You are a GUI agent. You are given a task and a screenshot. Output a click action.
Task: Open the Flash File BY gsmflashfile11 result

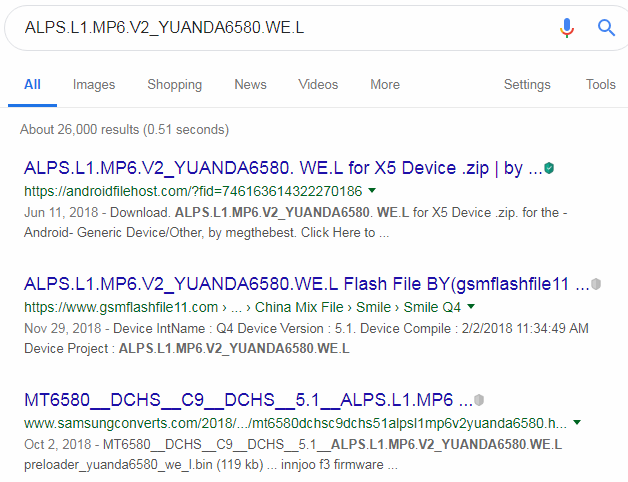click(x=306, y=284)
